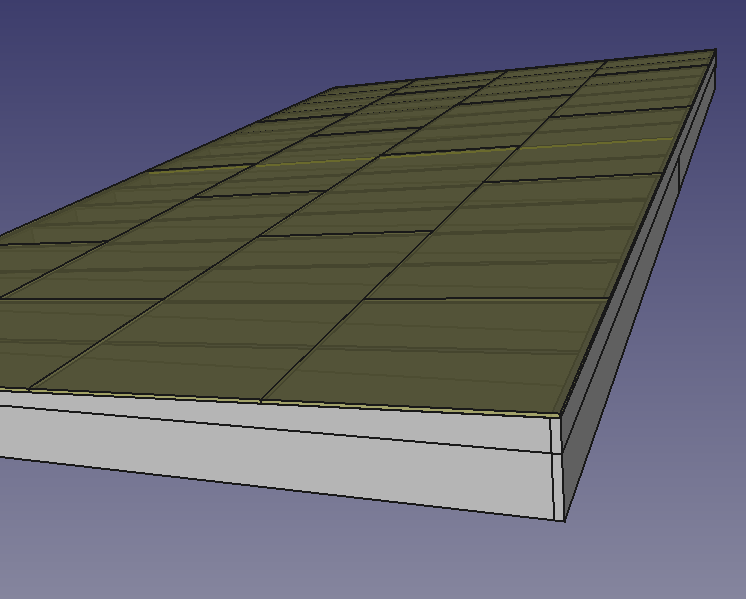Select the farthest back-right tile on the top surface
This screenshot has height=599, width=746.
point(655,66)
